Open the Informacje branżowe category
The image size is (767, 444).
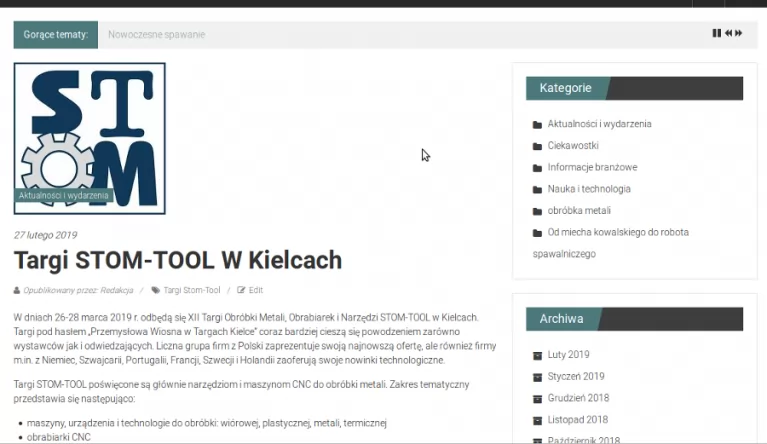(x=592, y=167)
